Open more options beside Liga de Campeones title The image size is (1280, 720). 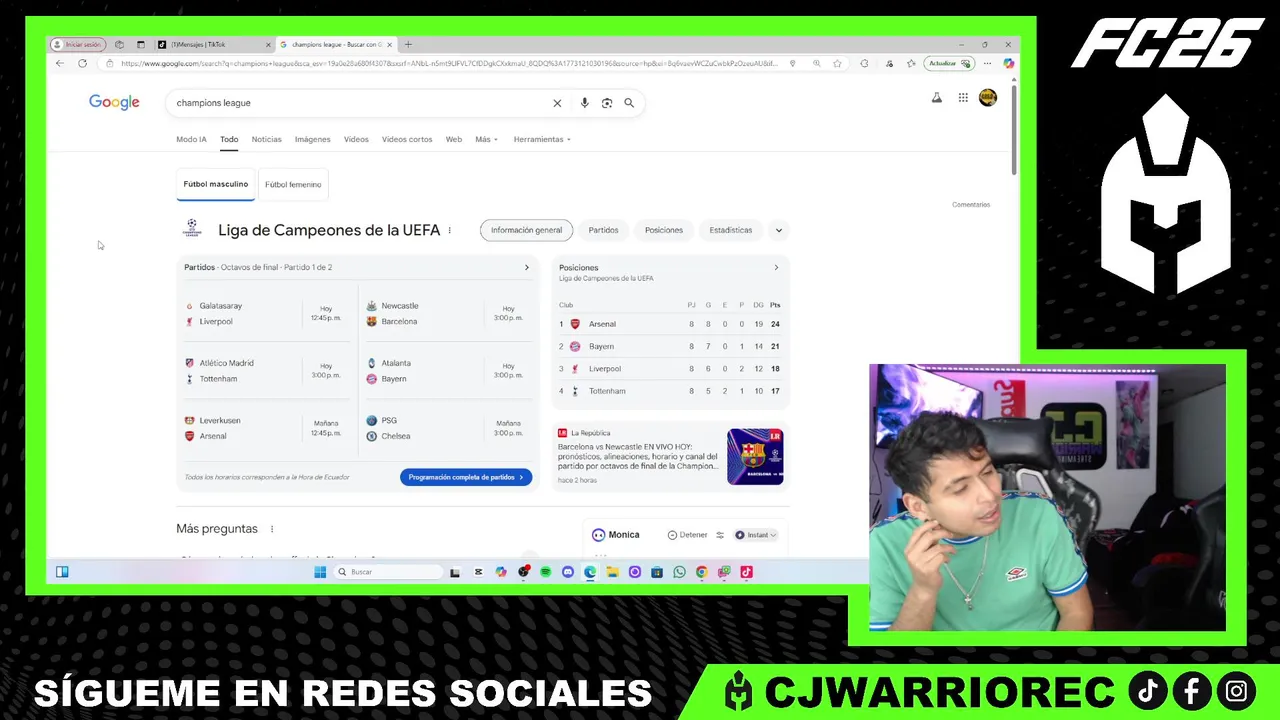450,230
